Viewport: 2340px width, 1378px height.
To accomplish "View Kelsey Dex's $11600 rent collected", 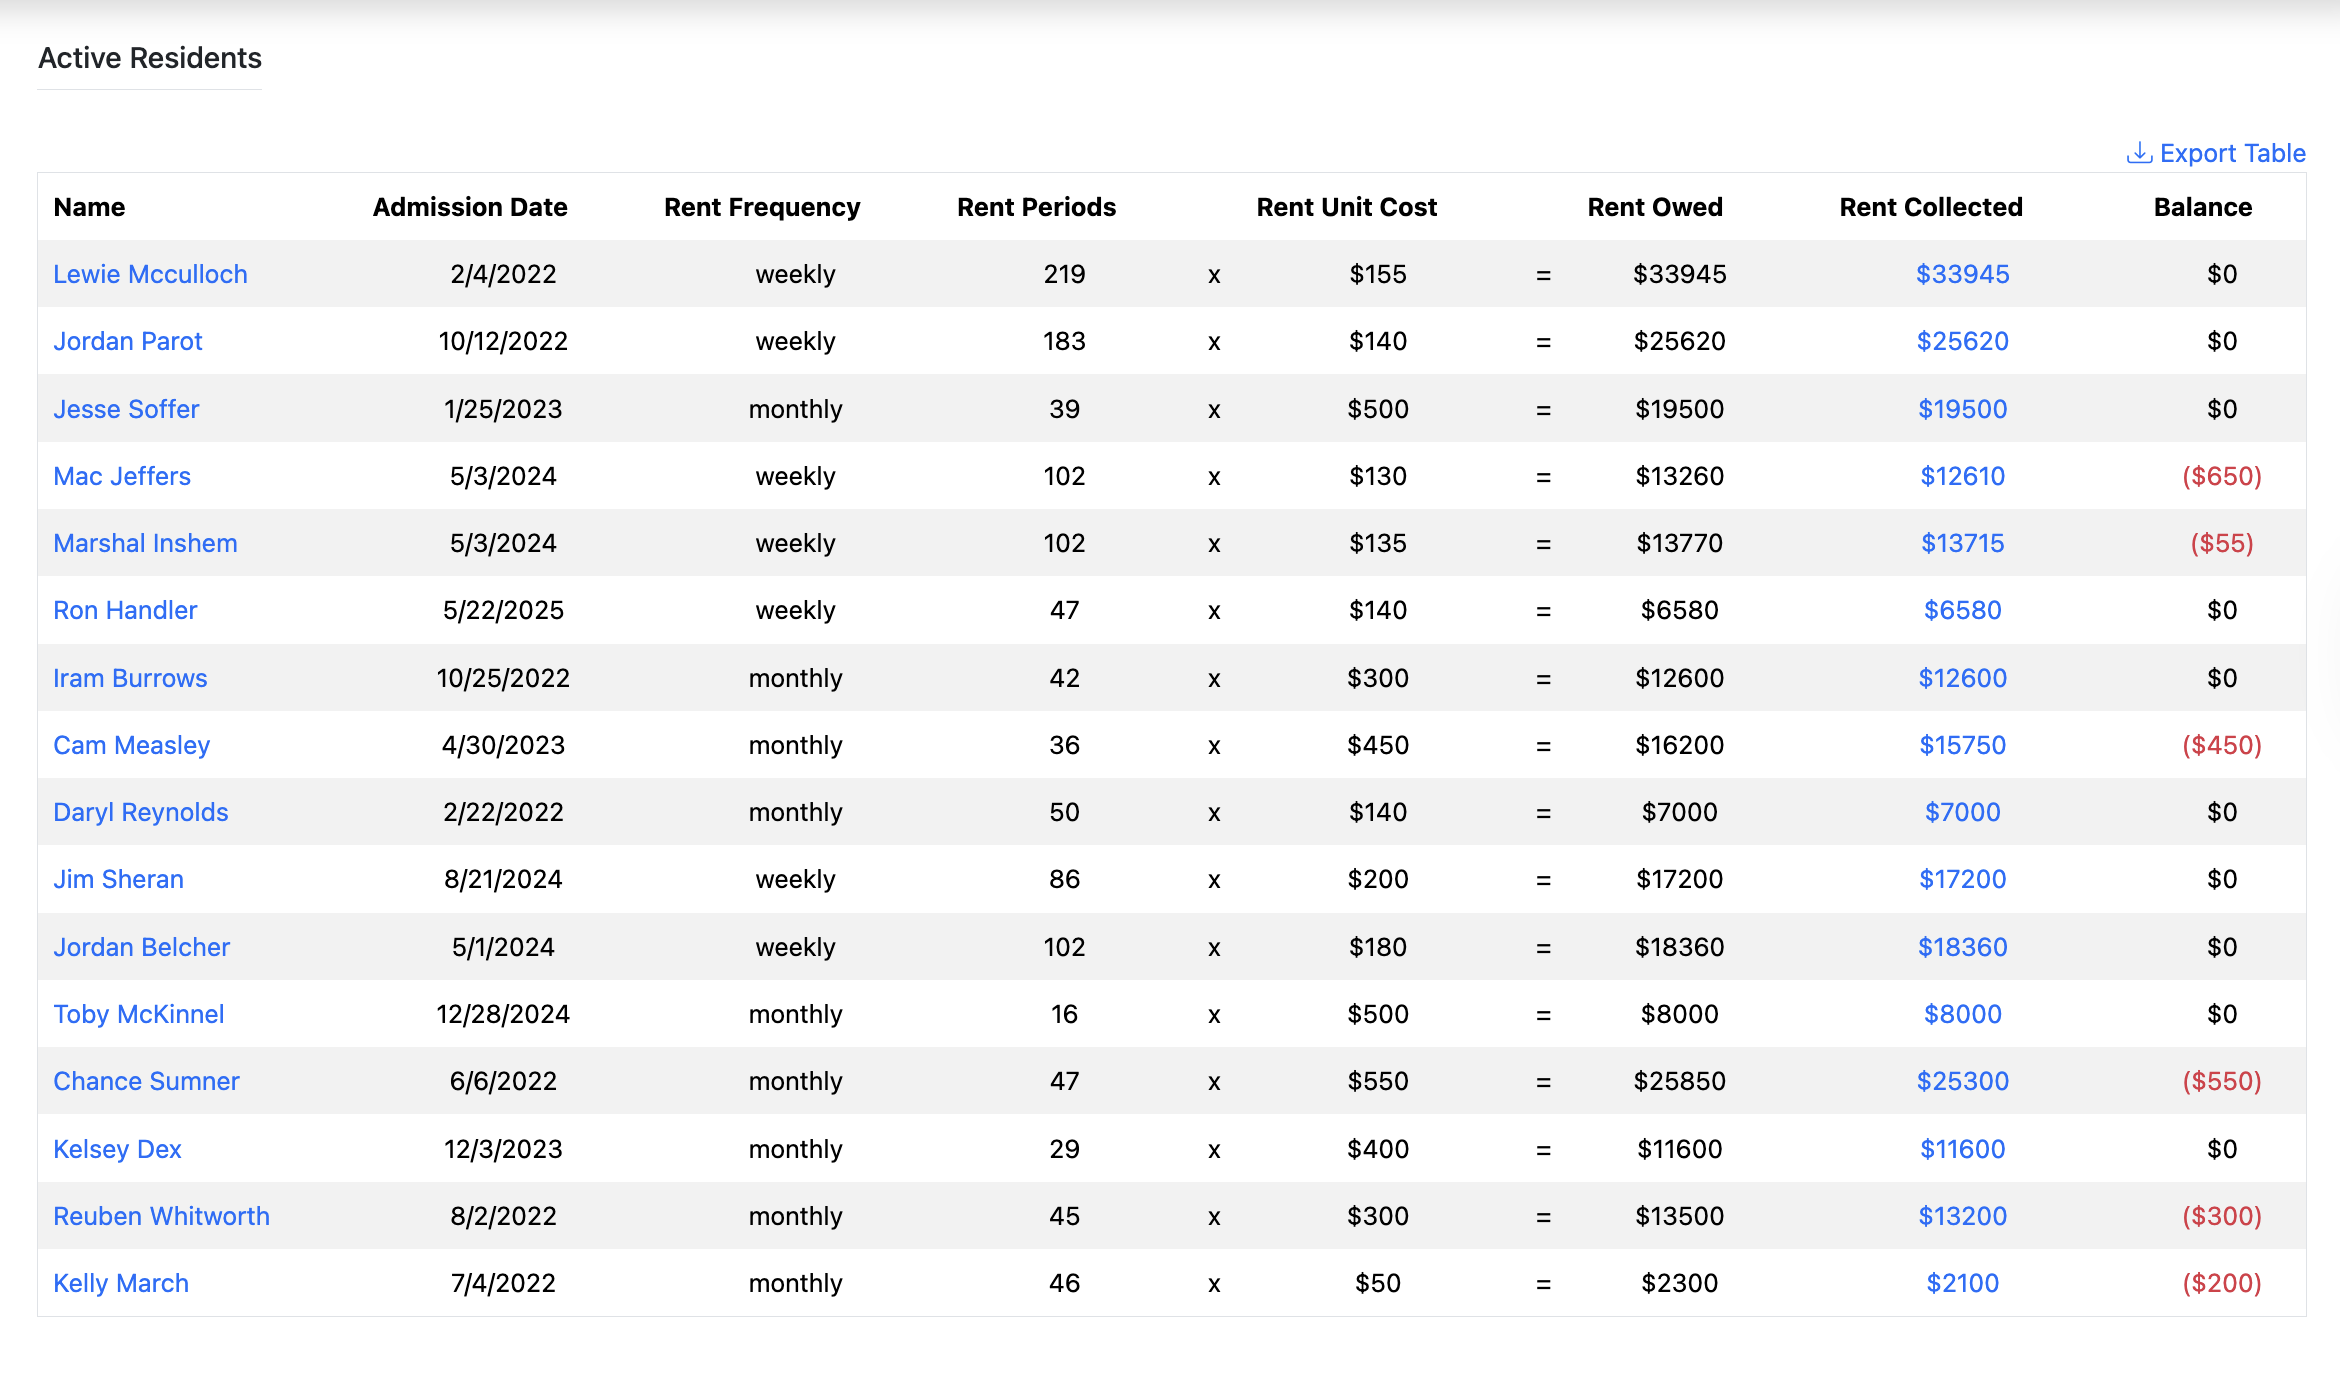I will point(1961,1148).
